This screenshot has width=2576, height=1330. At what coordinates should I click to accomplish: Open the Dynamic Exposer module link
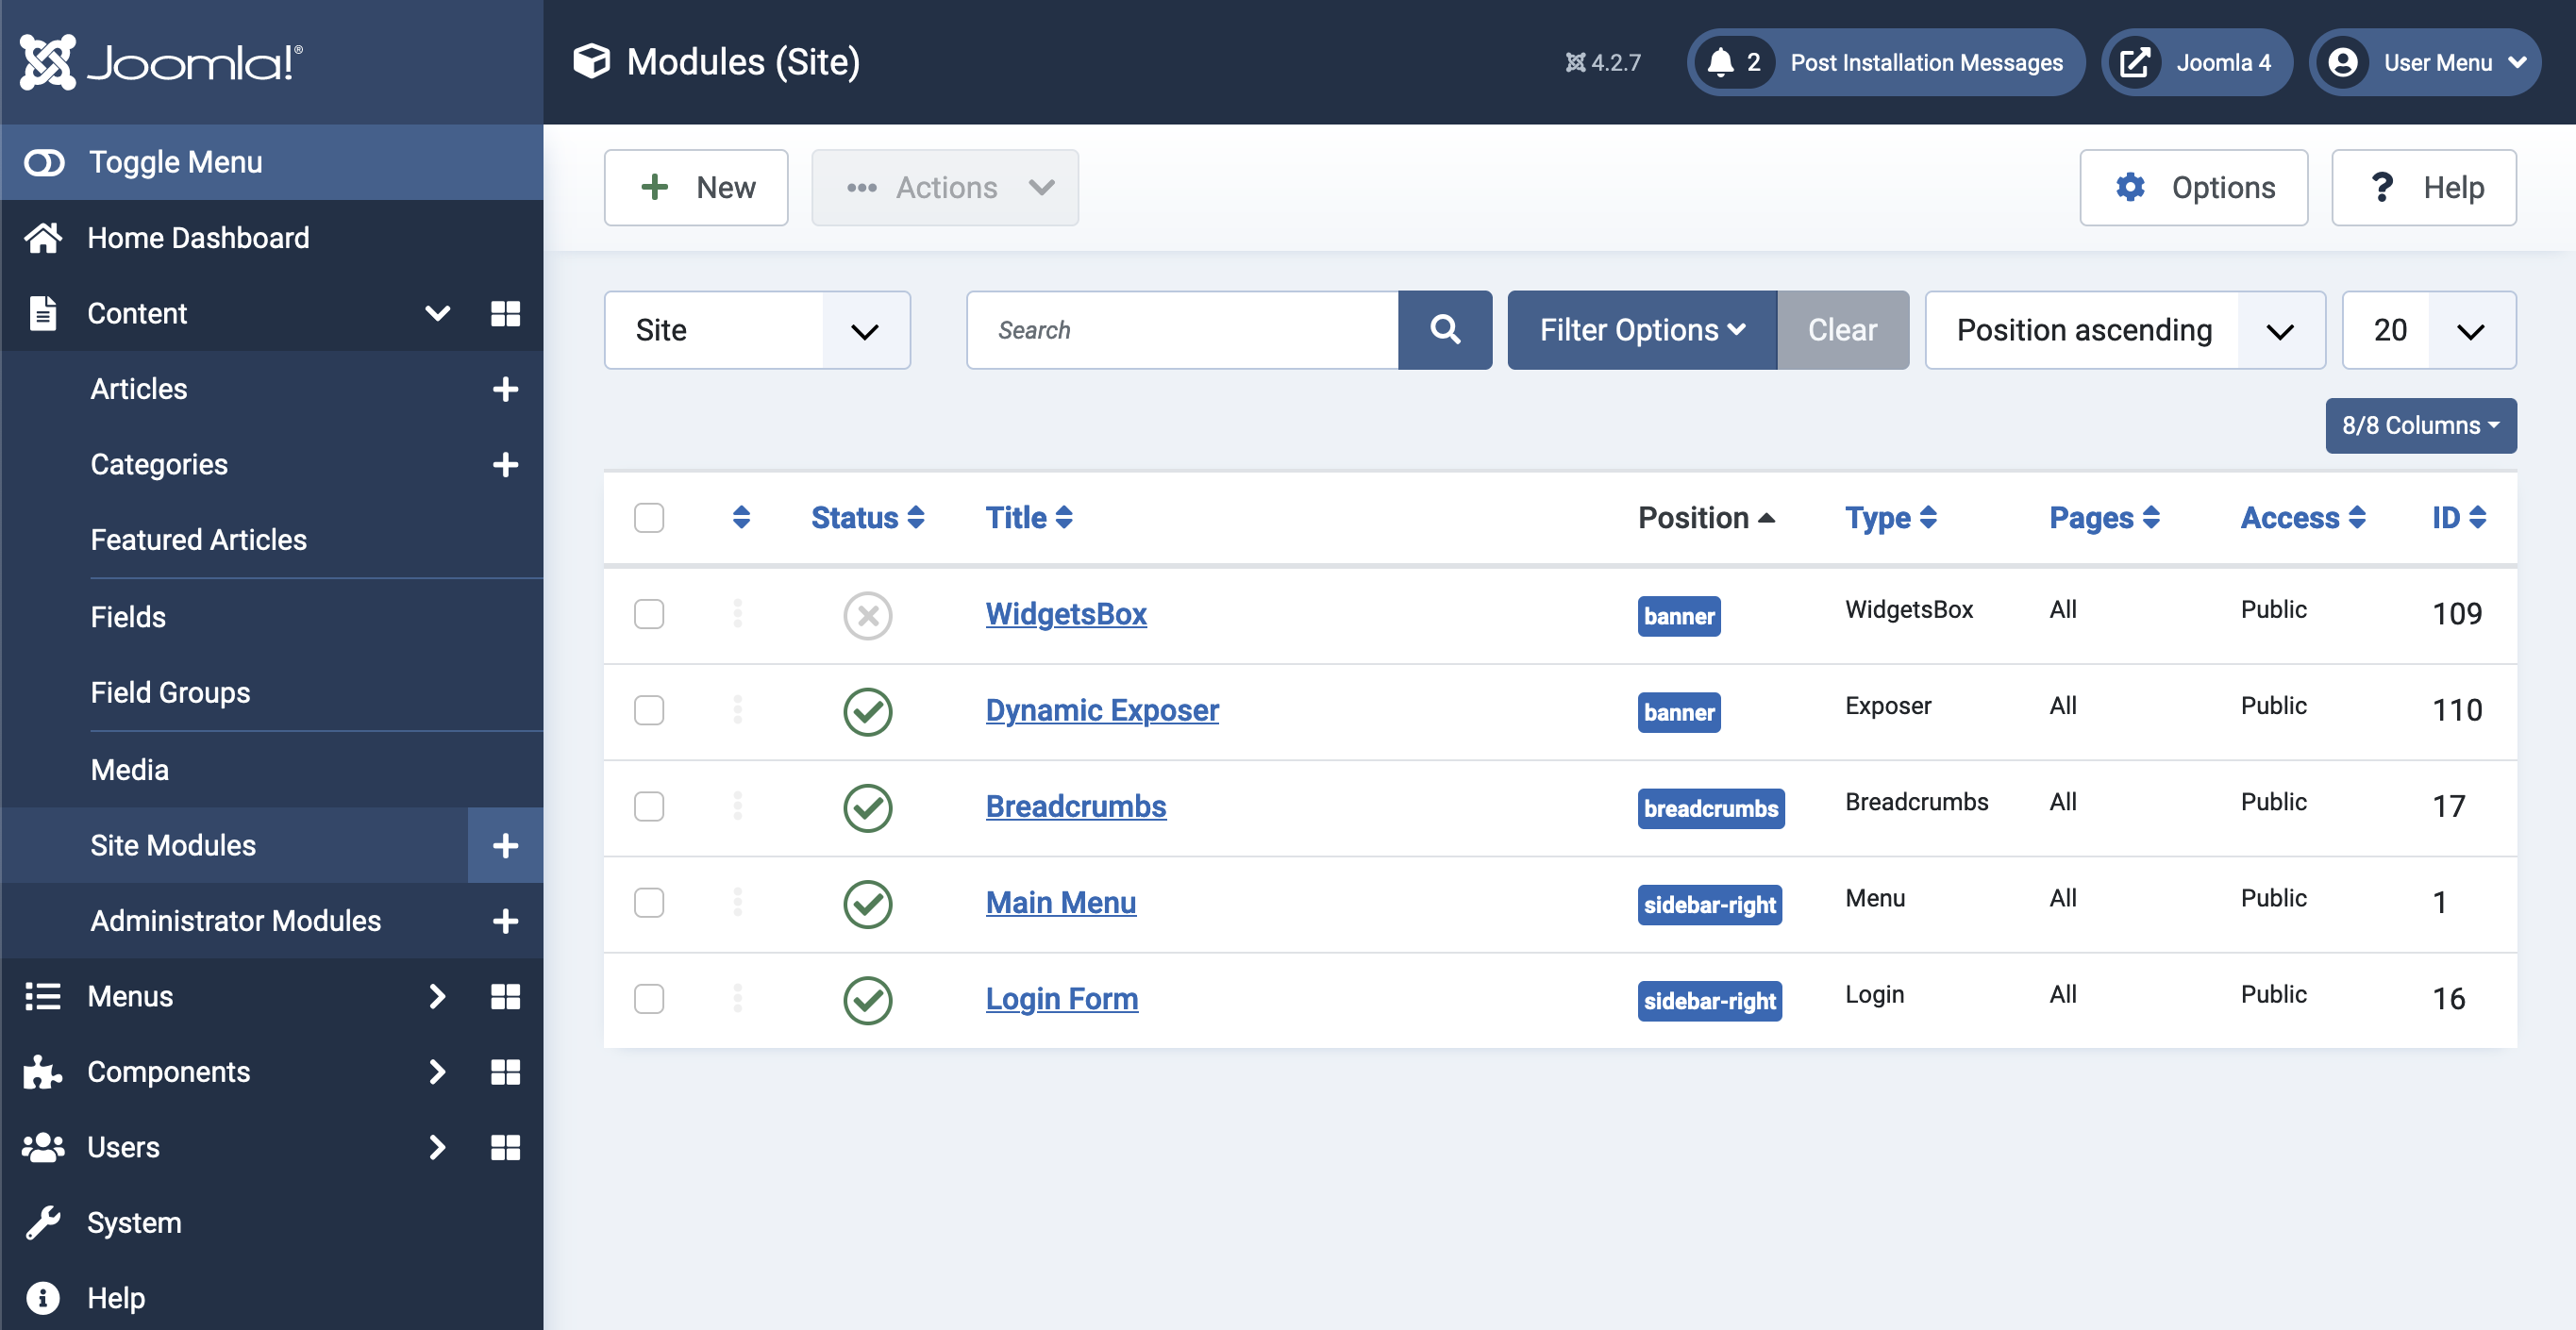1101,711
